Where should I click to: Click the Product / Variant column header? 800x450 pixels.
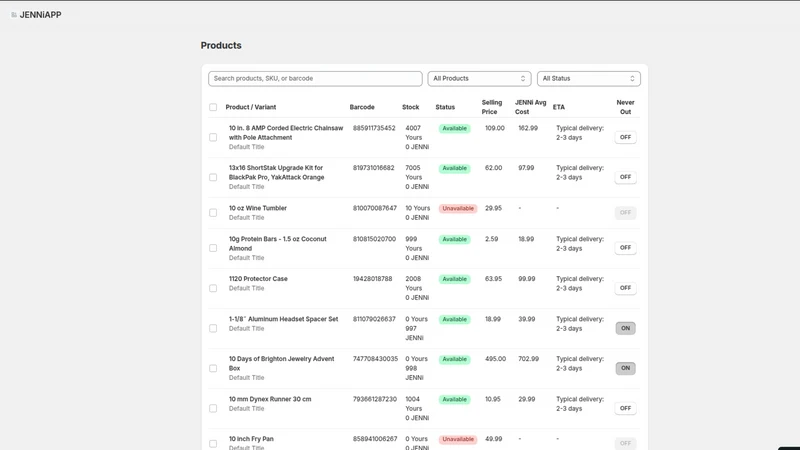(x=251, y=107)
